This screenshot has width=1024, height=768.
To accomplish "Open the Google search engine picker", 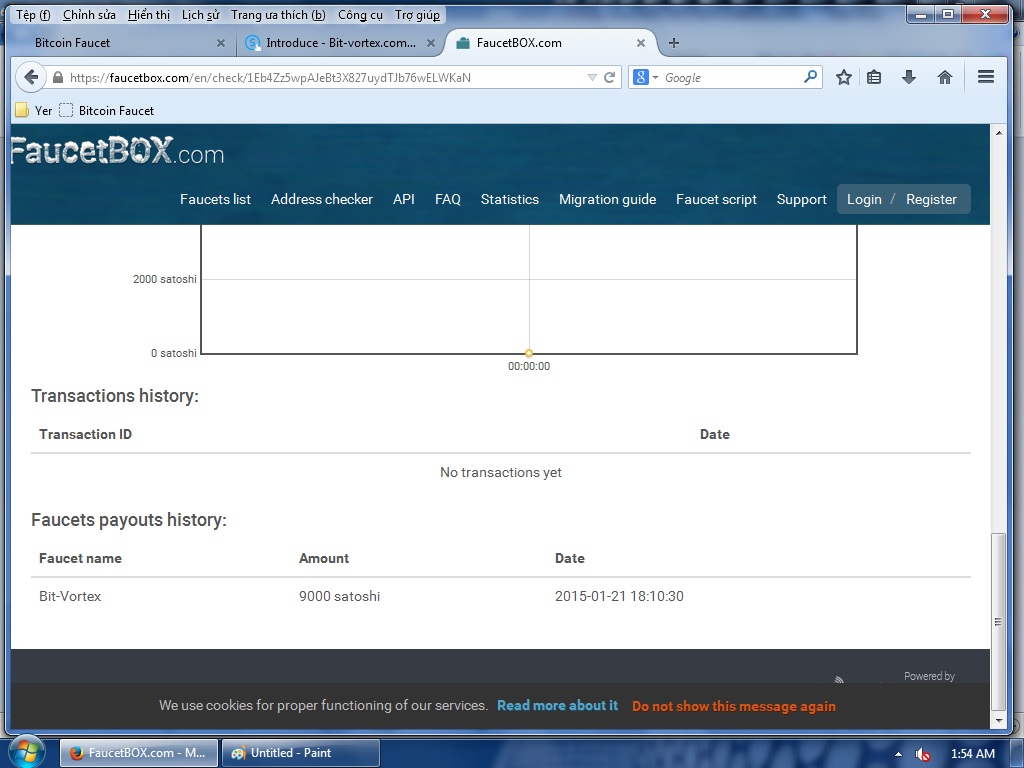I will [645, 77].
